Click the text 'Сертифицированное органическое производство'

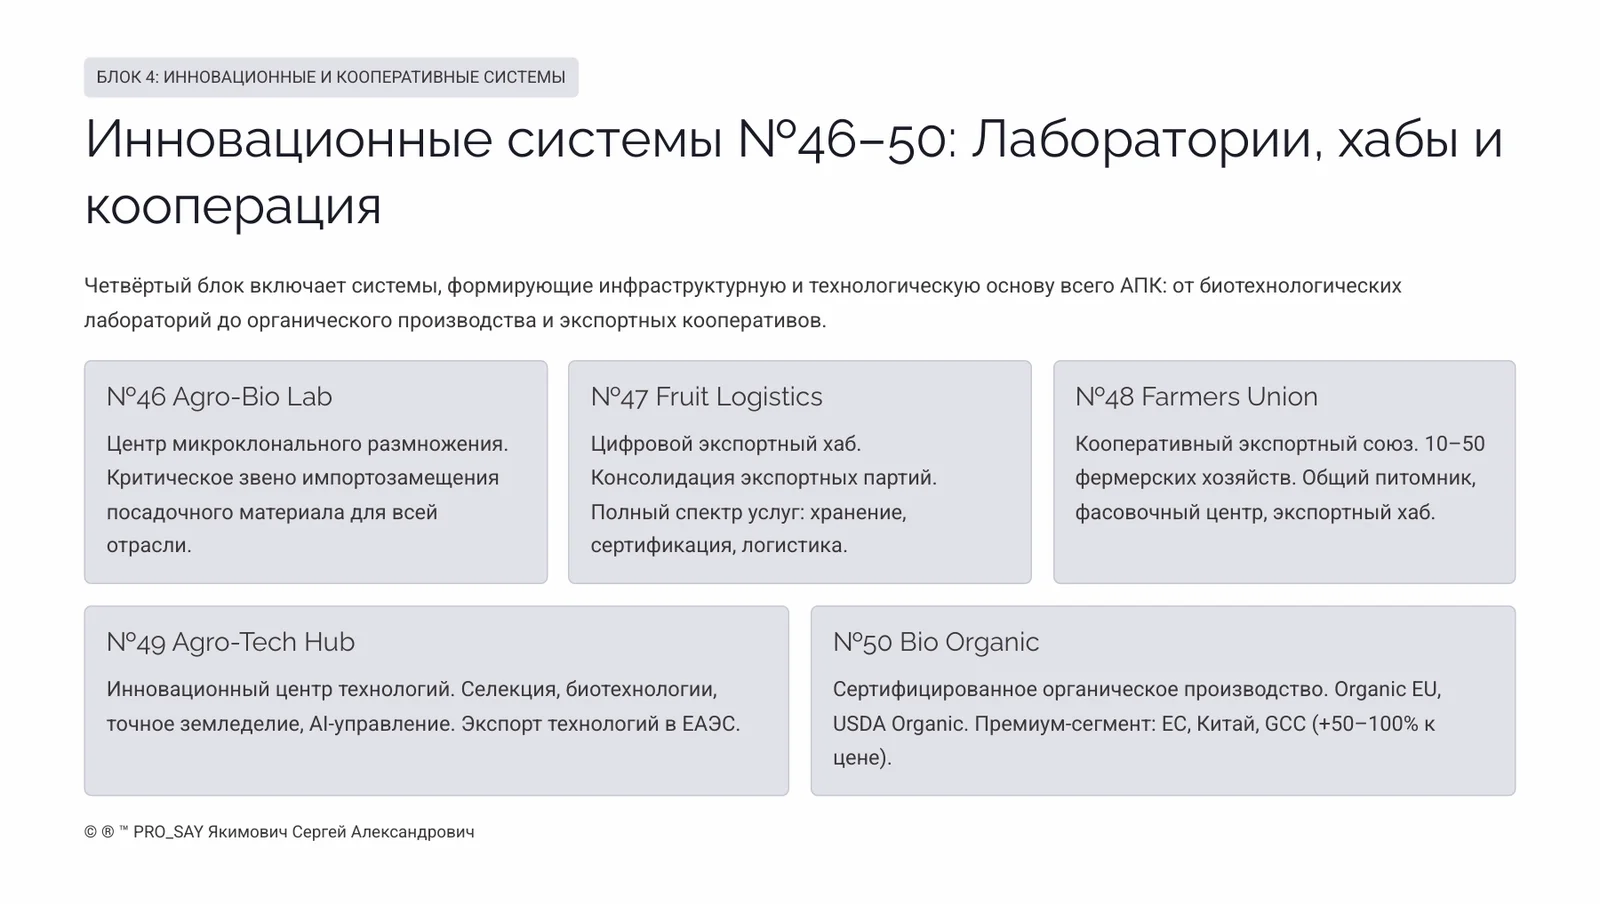coord(1078,689)
